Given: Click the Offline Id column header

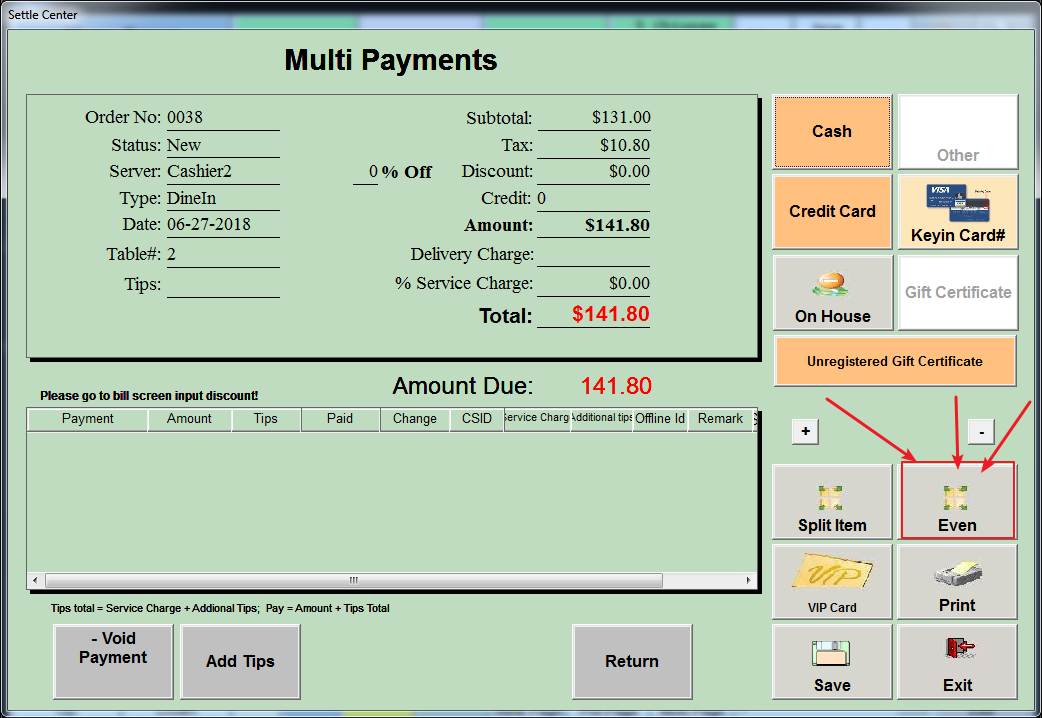Looking at the screenshot, I should tap(660, 419).
